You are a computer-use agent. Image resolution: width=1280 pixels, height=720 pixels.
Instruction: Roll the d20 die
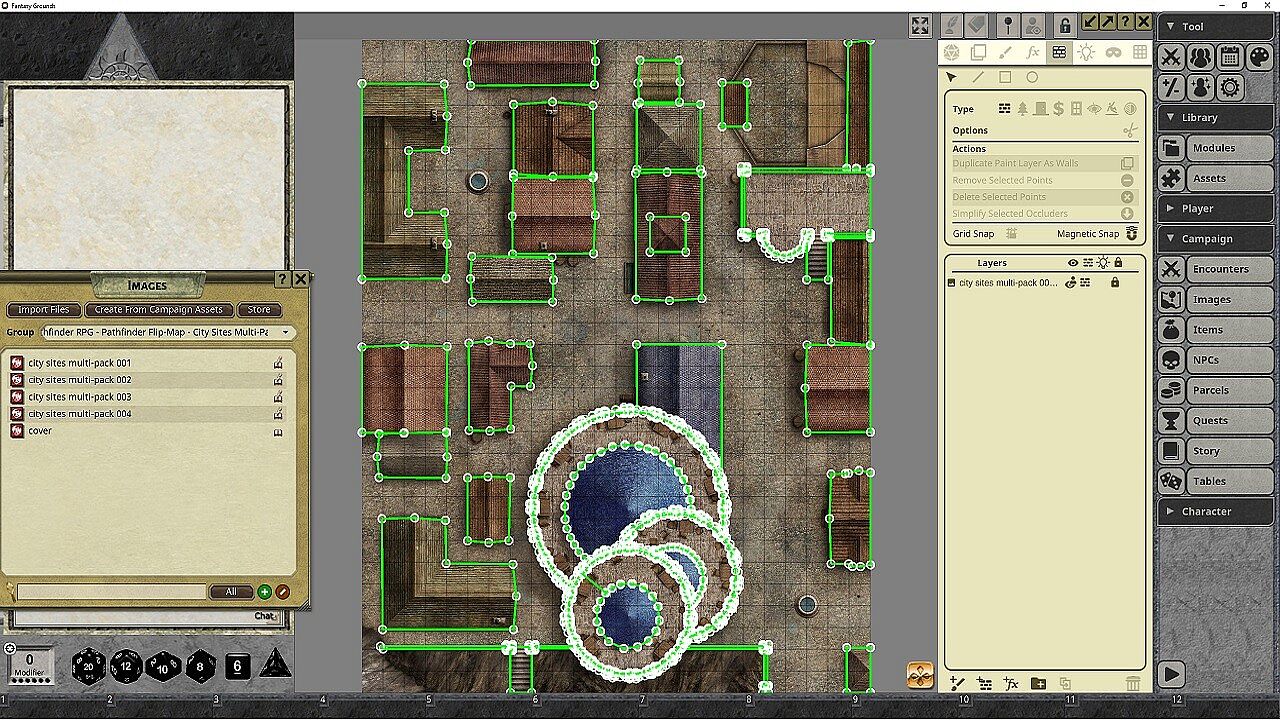[89, 665]
